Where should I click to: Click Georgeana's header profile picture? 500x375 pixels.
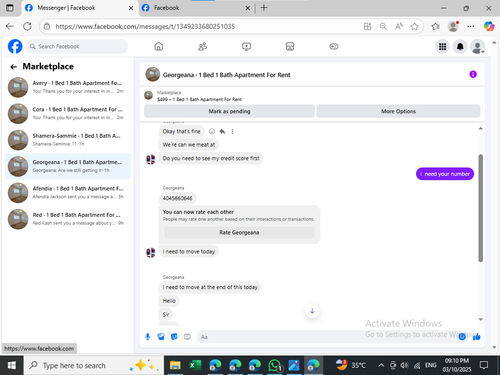pos(153,74)
